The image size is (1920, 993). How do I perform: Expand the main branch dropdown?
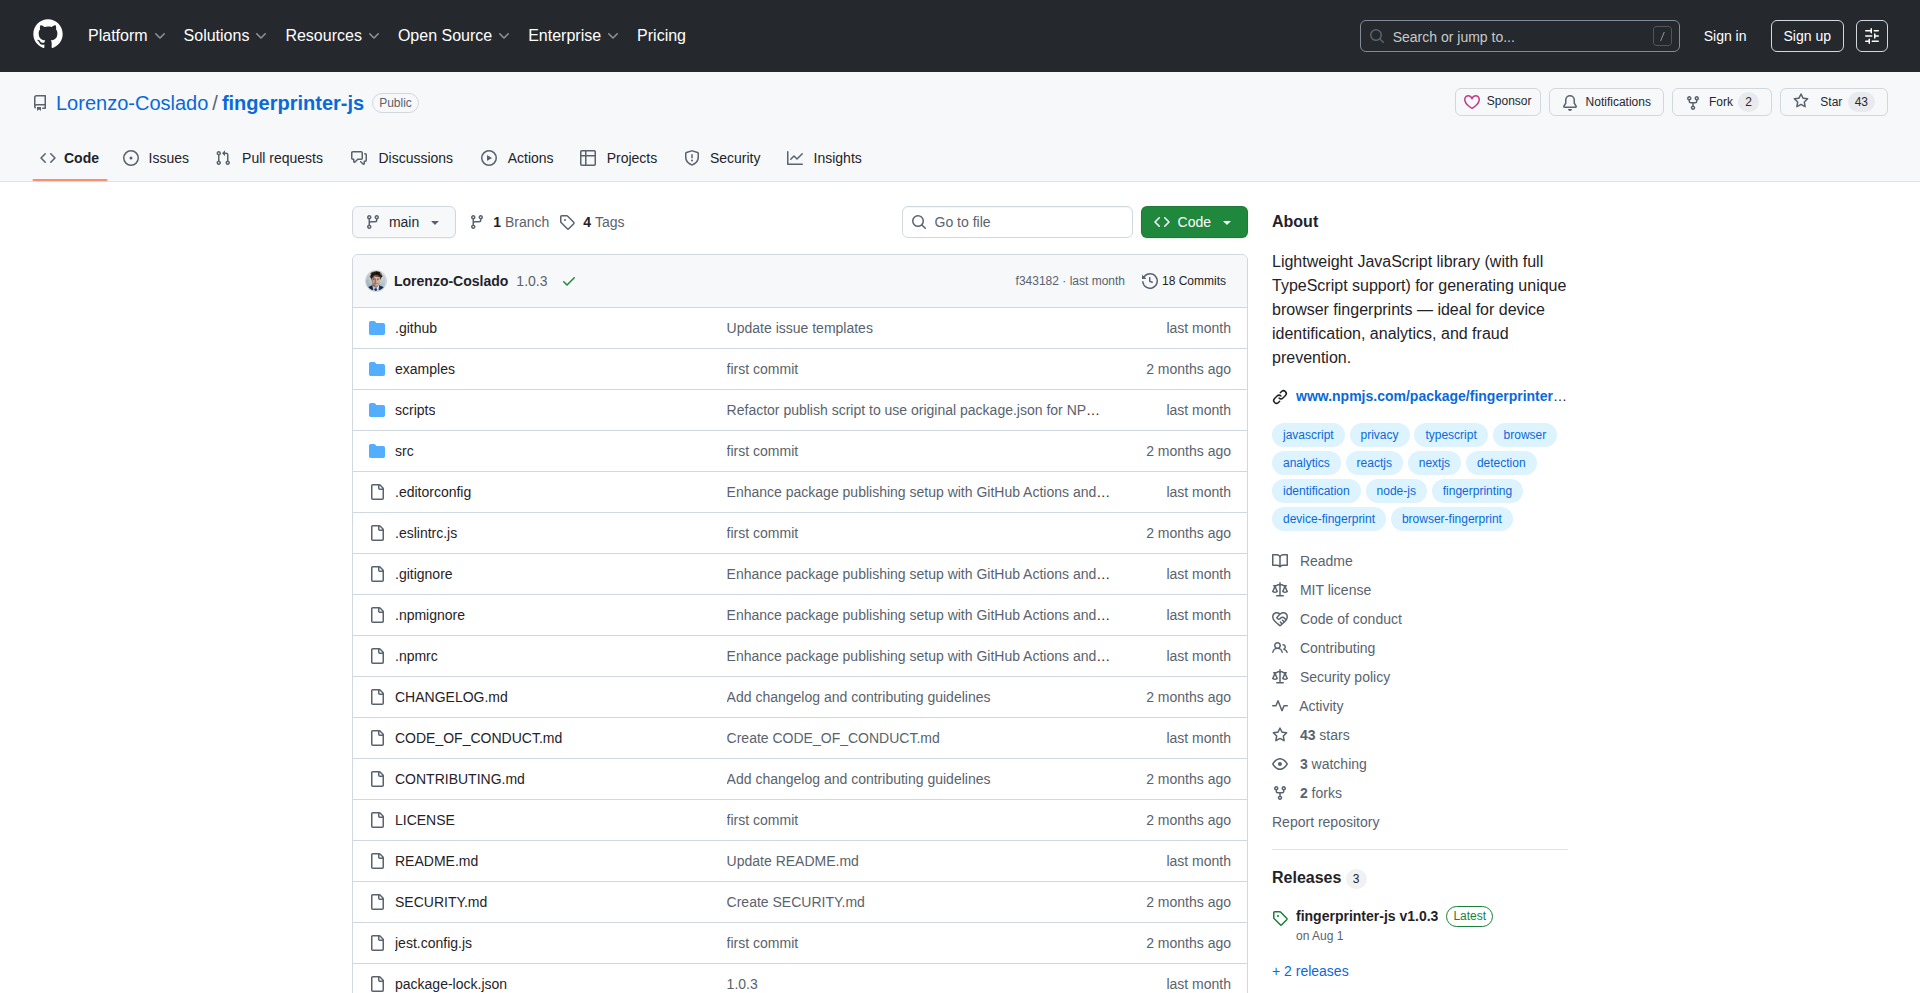404,222
